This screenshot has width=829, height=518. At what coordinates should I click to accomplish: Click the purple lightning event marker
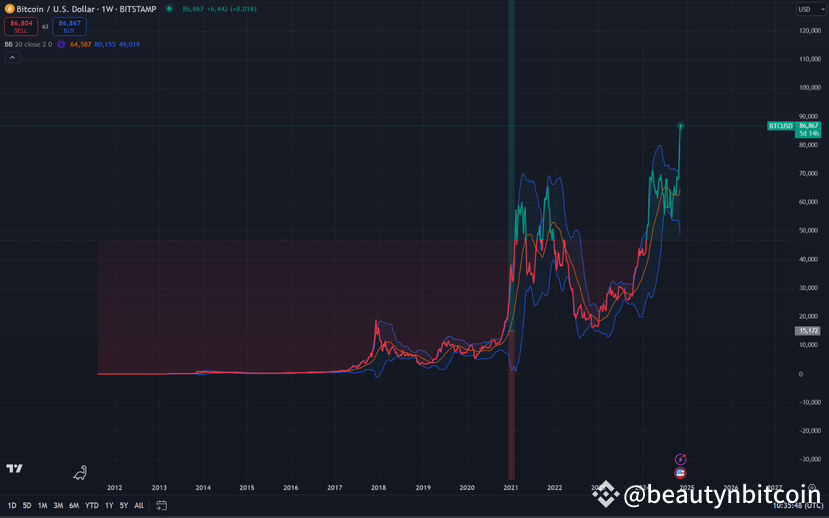point(680,459)
